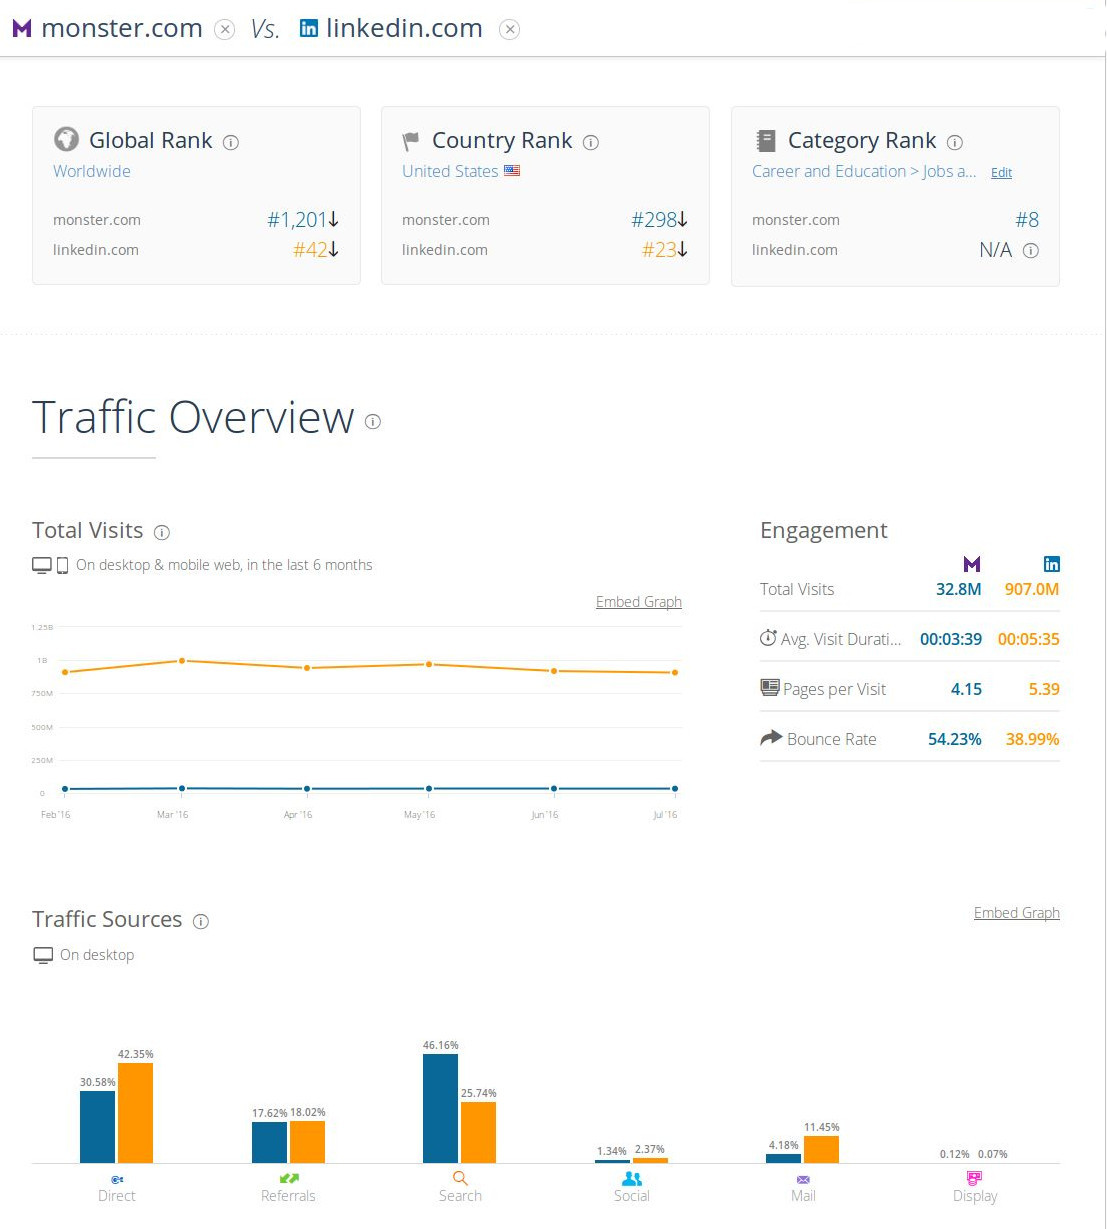Click info icon next to N/A rank
This screenshot has width=1107, height=1229.
pos(1031,251)
